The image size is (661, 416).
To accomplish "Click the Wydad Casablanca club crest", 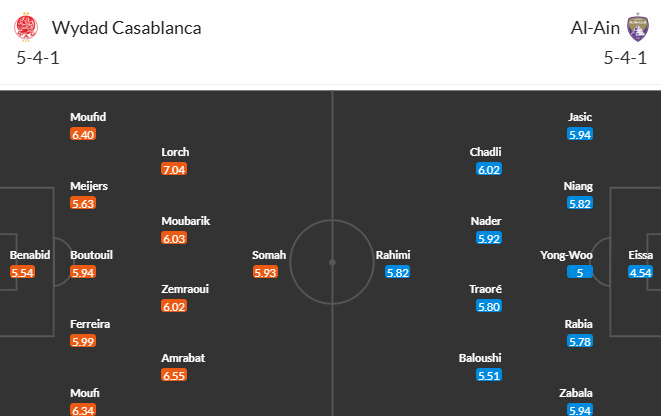I will tap(26, 27).
